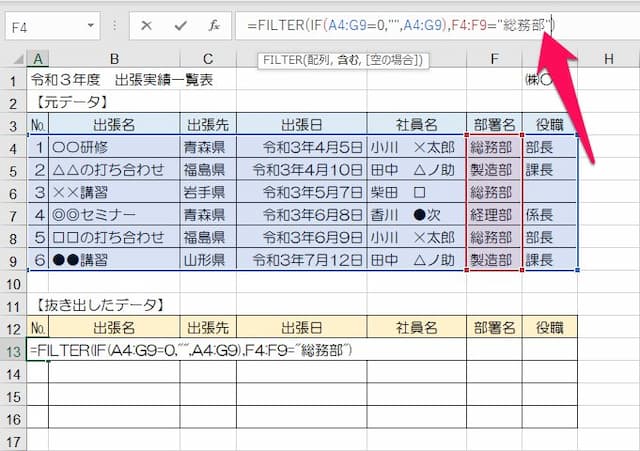The image size is (640, 451).
Task: Click cell ●●講習
Action: click(x=114, y=260)
